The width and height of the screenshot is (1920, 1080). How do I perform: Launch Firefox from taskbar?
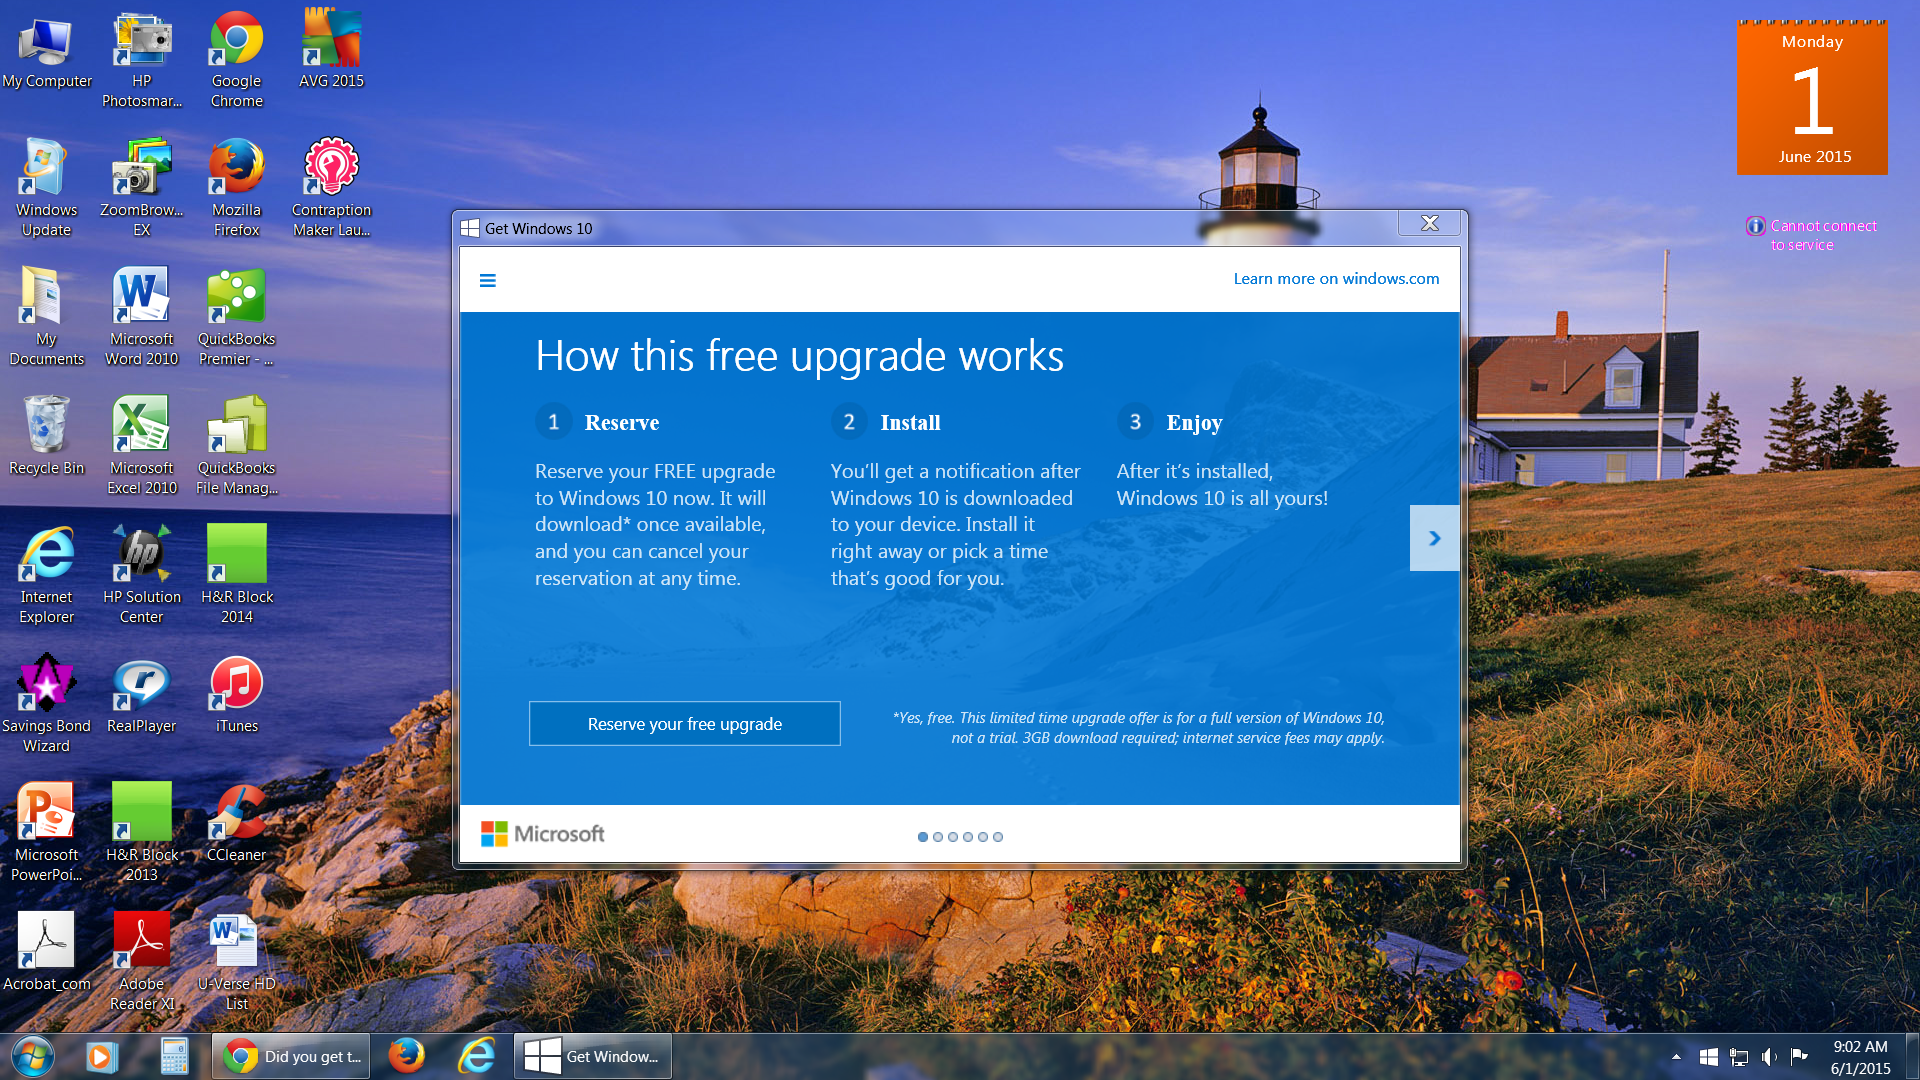click(406, 1056)
